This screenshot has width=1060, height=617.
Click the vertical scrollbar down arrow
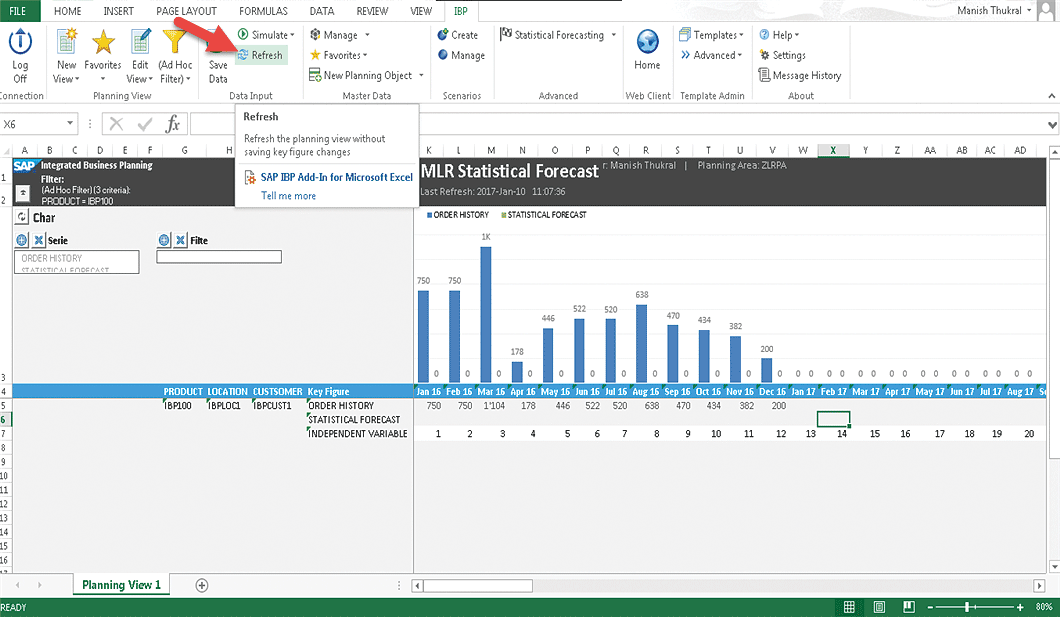pyautogui.click(x=1054, y=566)
